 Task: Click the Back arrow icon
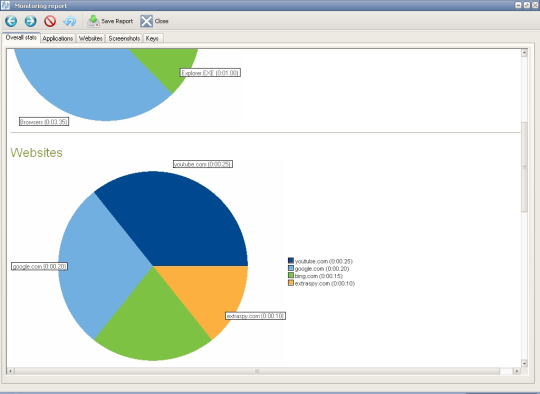11,21
